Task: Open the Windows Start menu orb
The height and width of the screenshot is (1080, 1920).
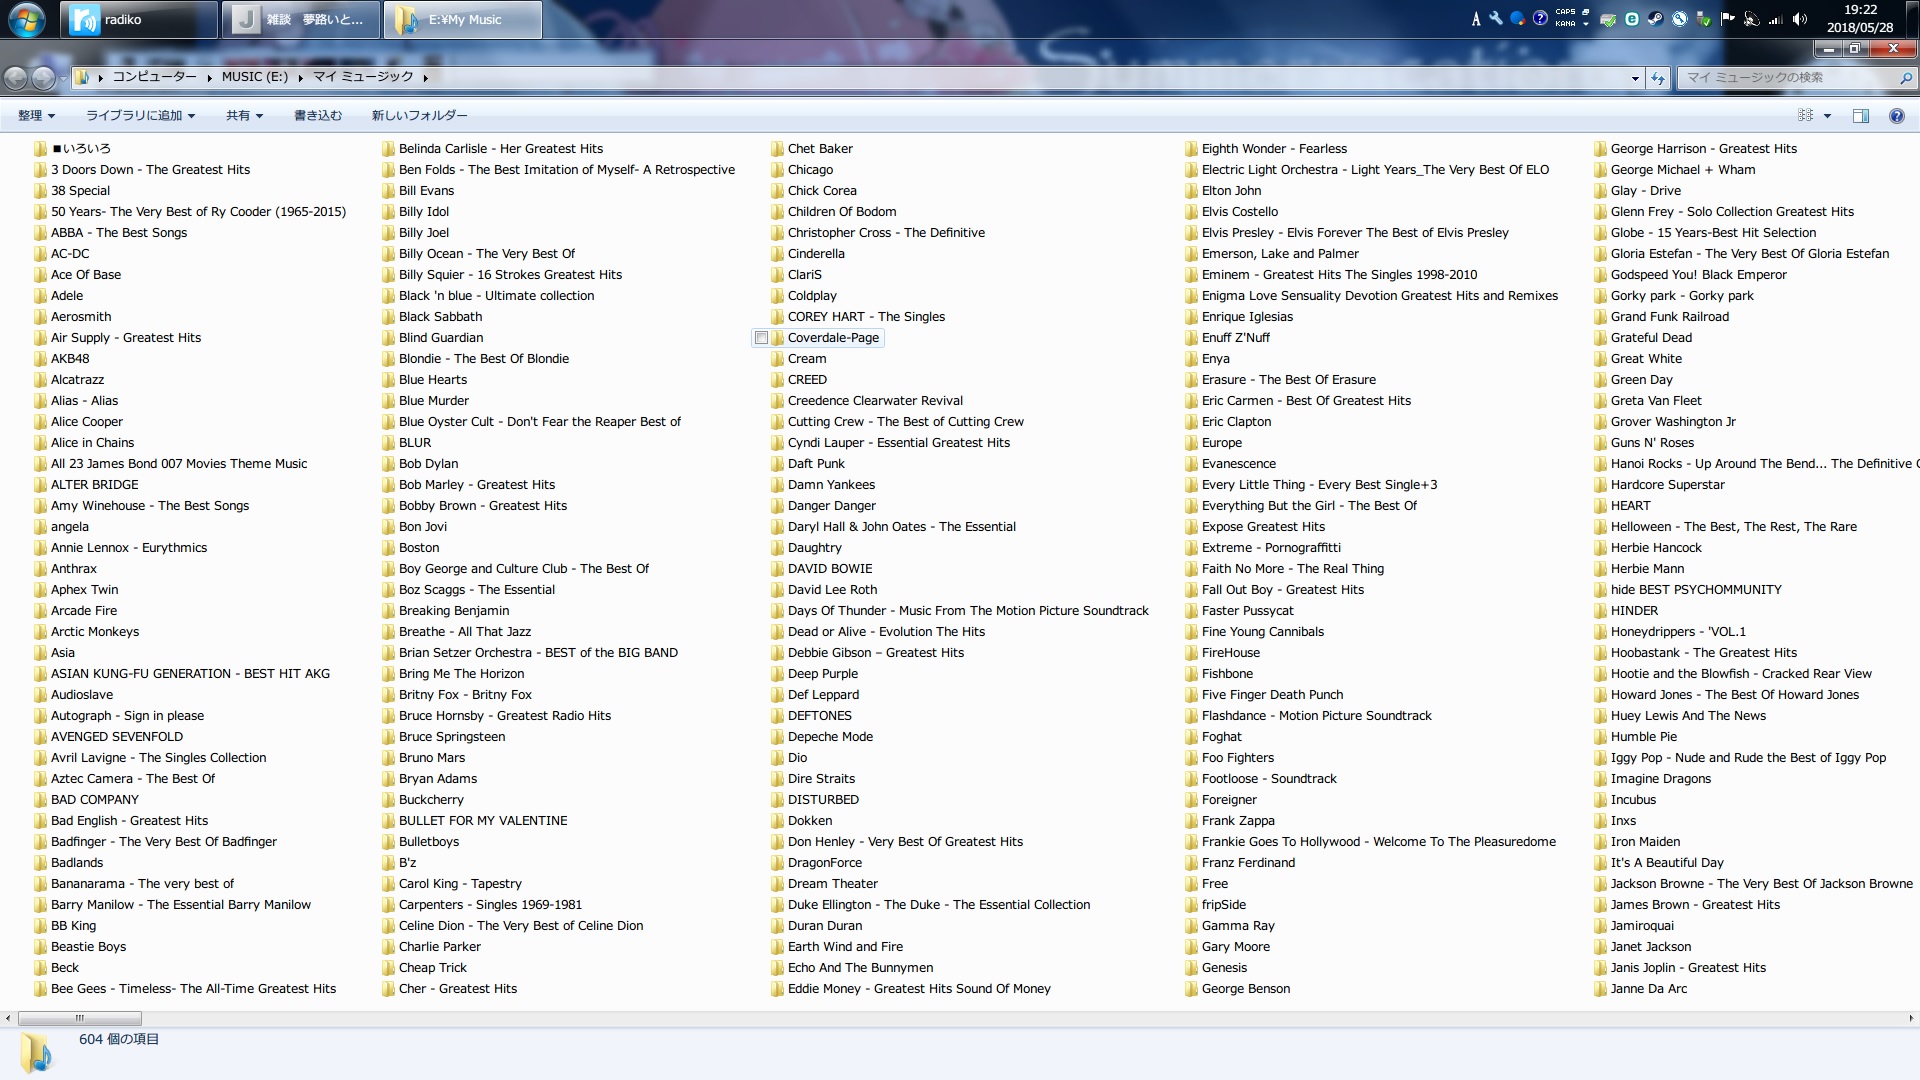Action: [x=27, y=19]
